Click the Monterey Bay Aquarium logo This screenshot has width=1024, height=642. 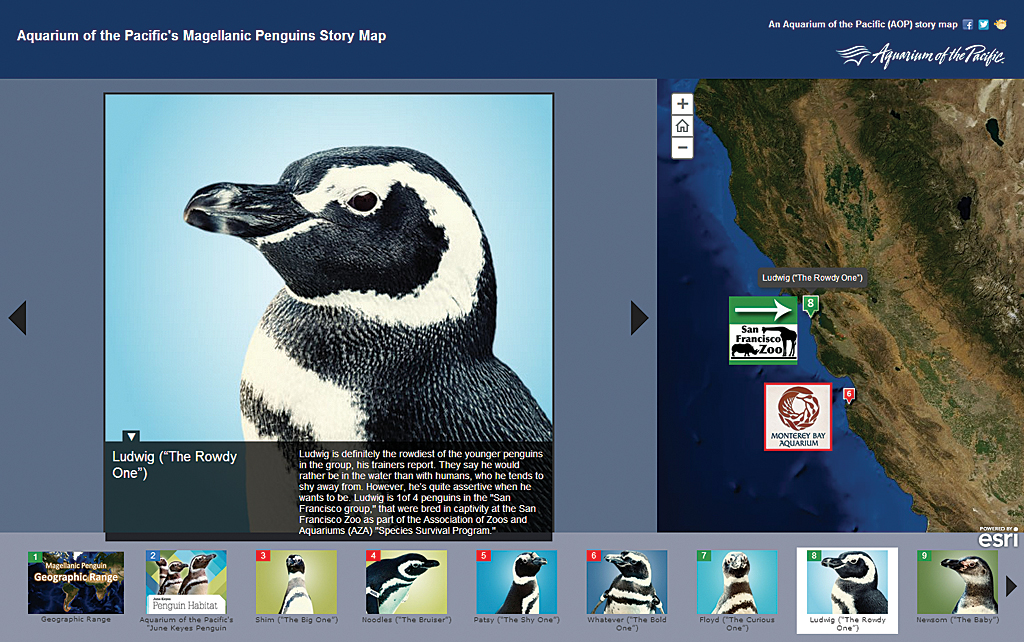tap(798, 417)
